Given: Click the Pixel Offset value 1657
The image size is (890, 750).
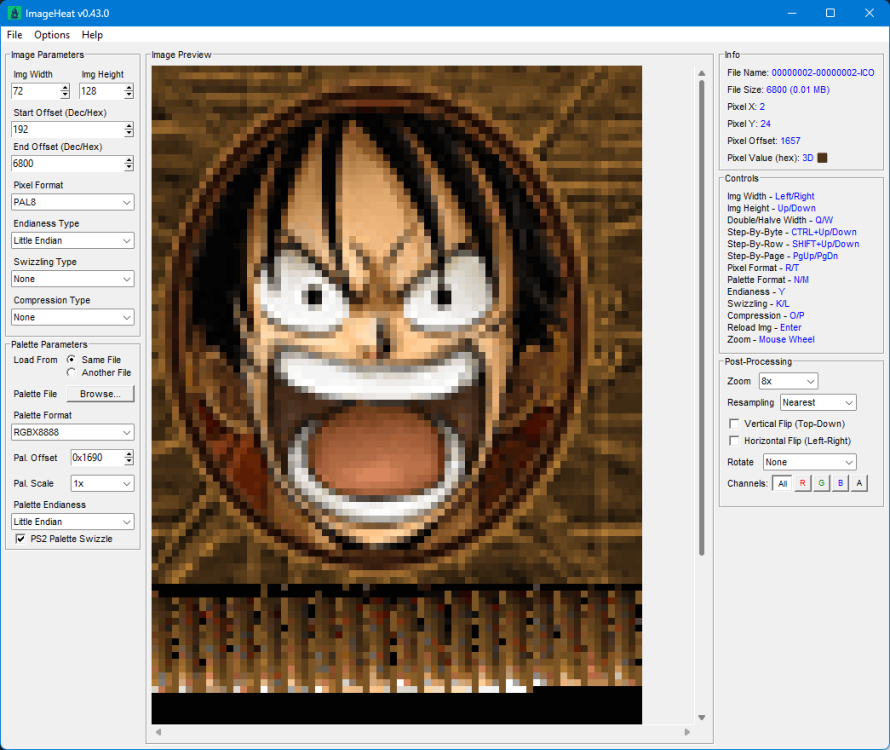Looking at the screenshot, I should [x=790, y=141].
